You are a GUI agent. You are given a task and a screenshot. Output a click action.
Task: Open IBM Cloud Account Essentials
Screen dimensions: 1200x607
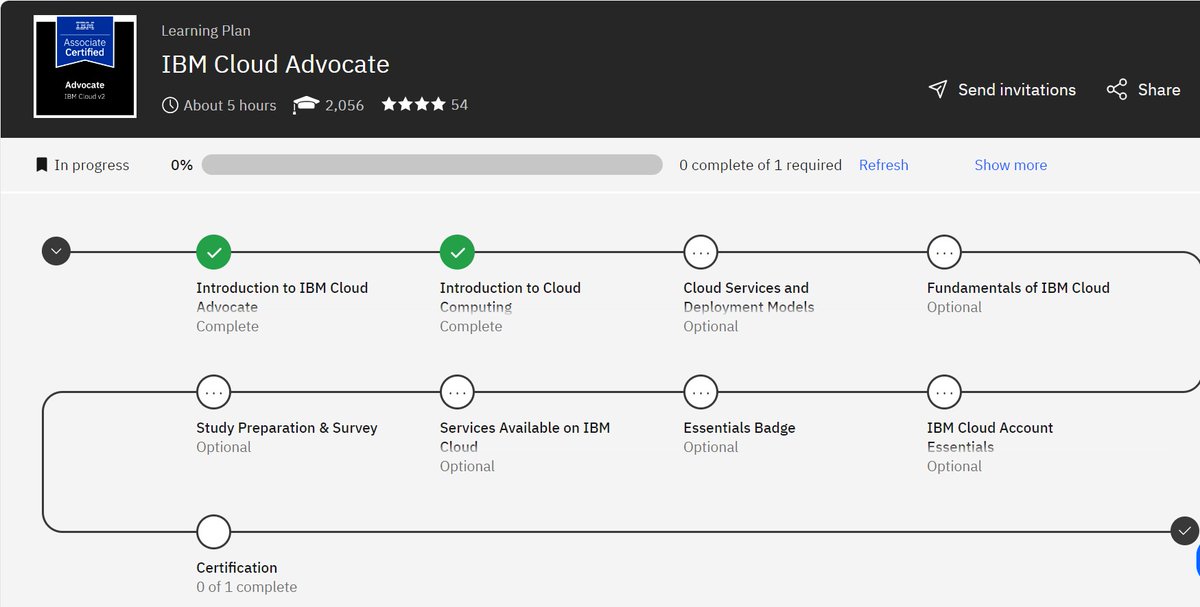pyautogui.click(x=990, y=437)
